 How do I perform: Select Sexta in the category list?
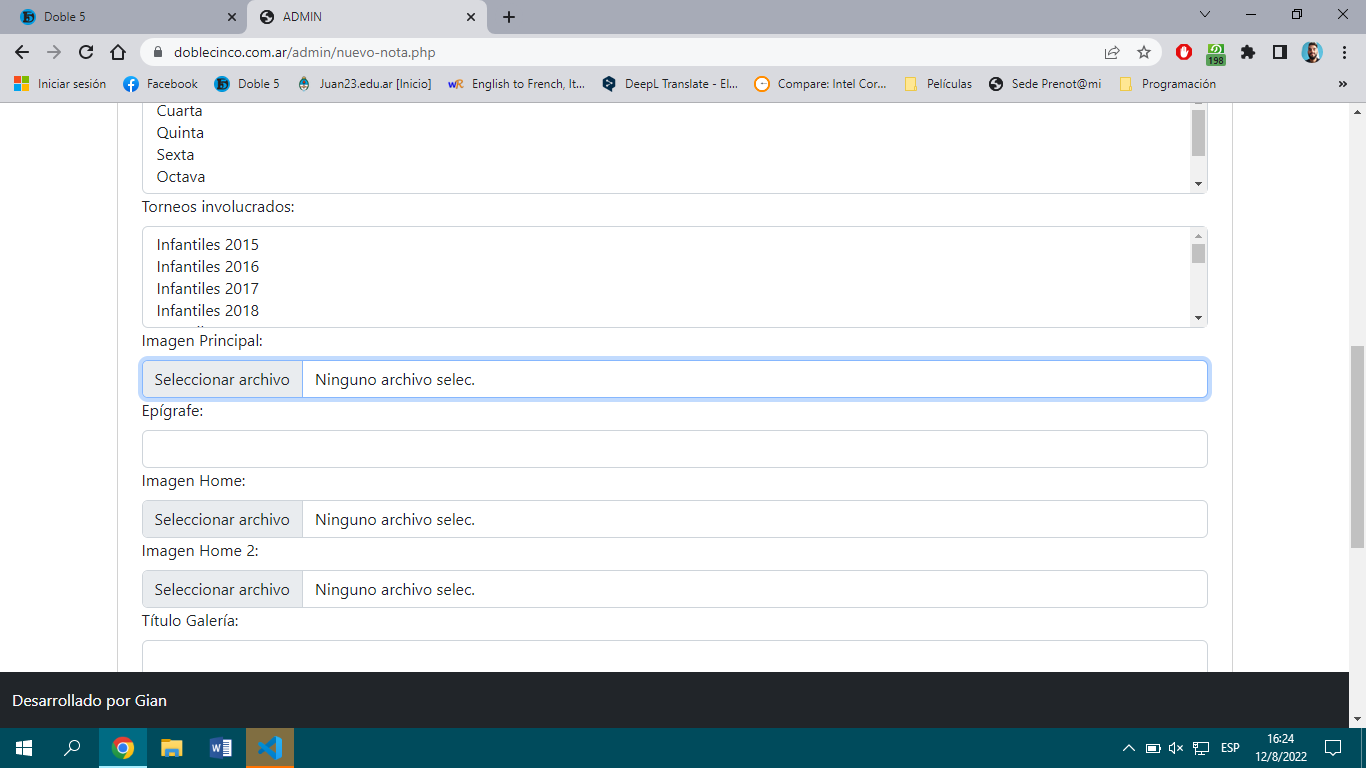(x=175, y=155)
